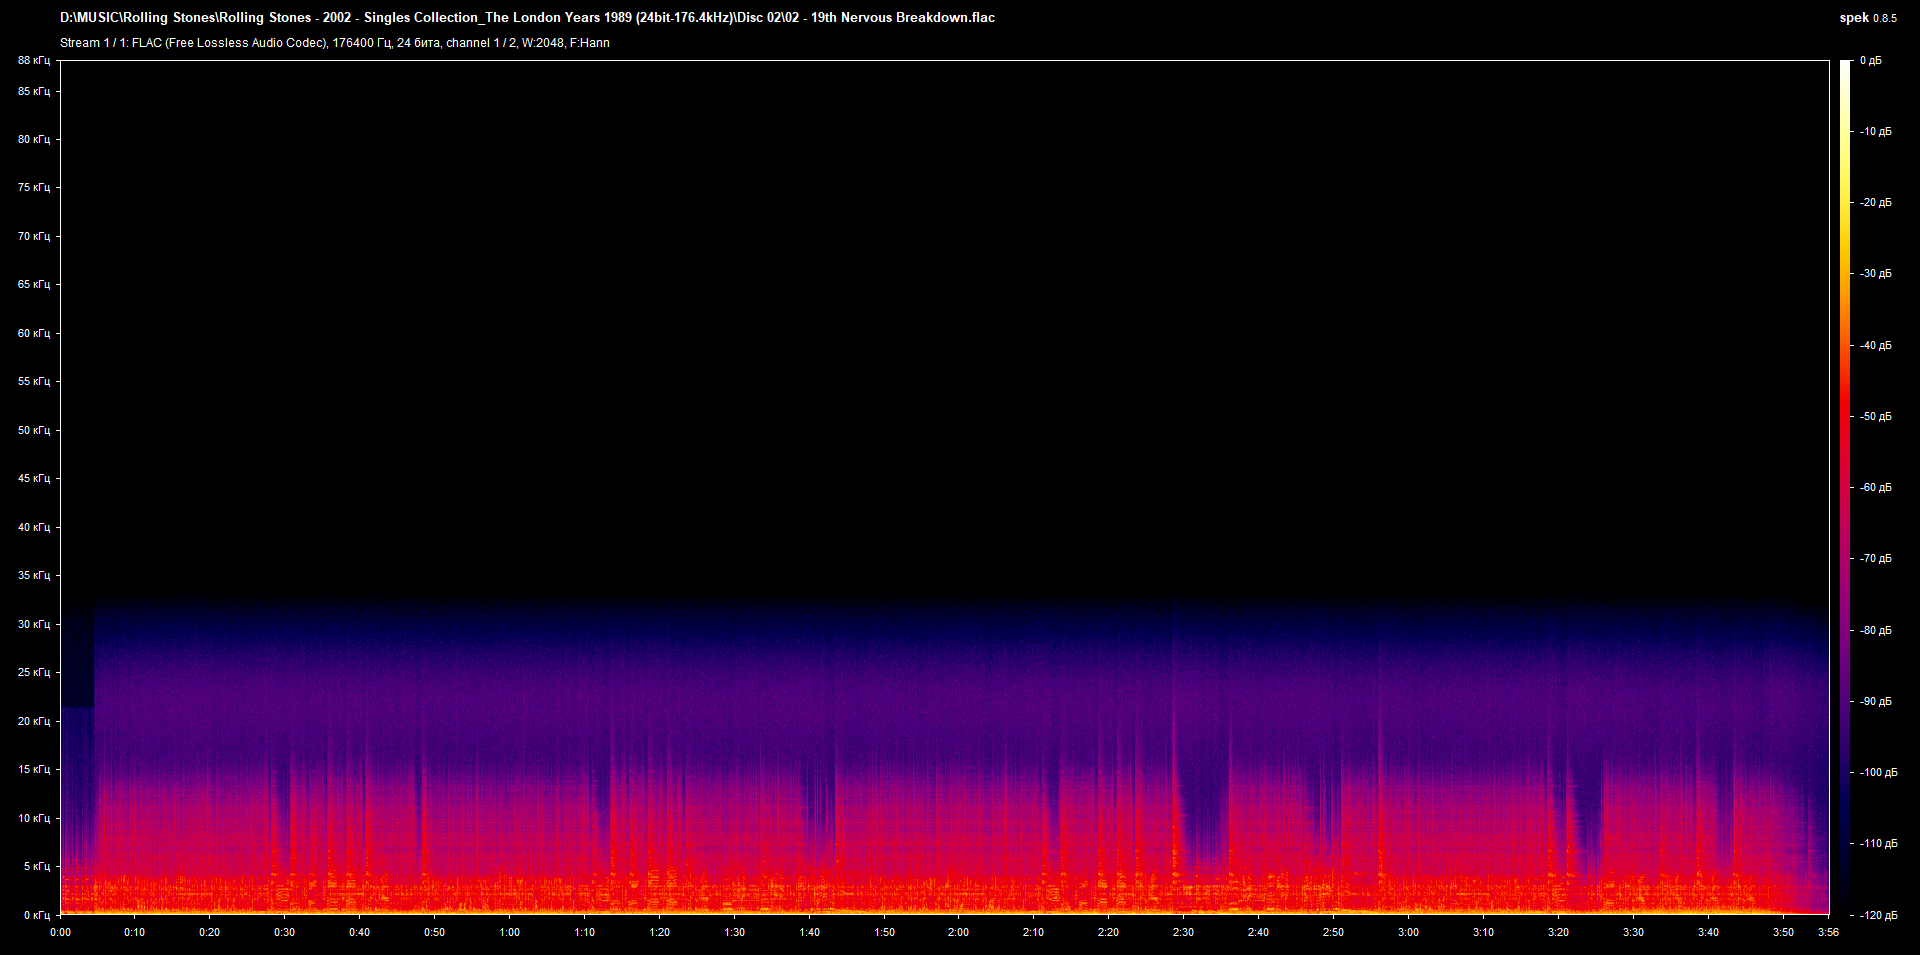
Task: Click the 0:00 time marker
Action: (x=61, y=931)
